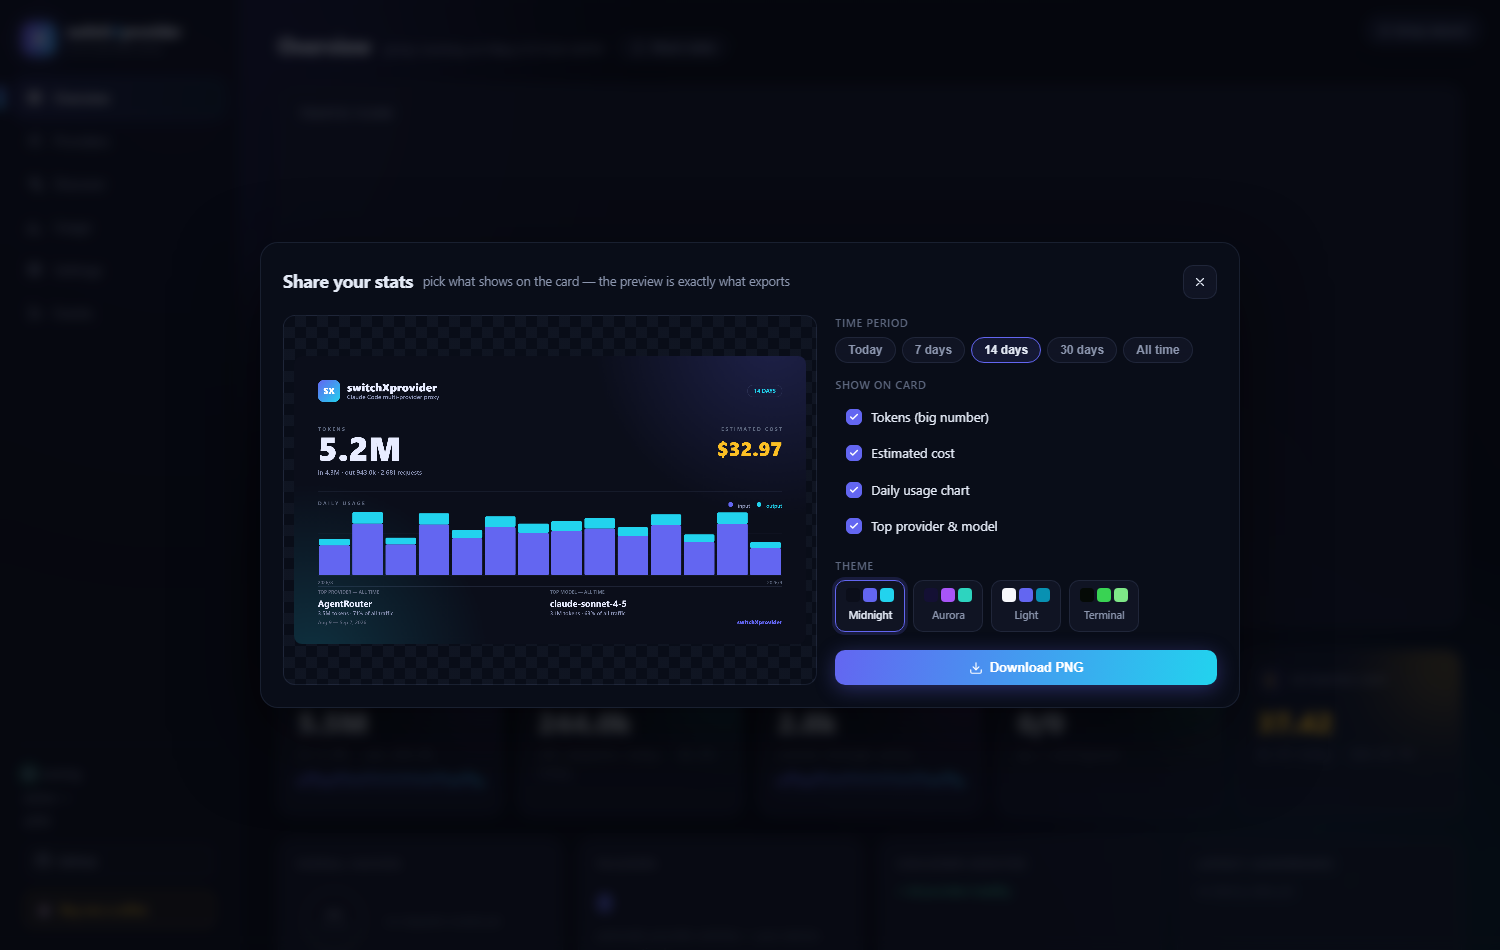1500x950 pixels.
Task: Disable the Daily usage chart checkbox
Action: click(x=854, y=490)
